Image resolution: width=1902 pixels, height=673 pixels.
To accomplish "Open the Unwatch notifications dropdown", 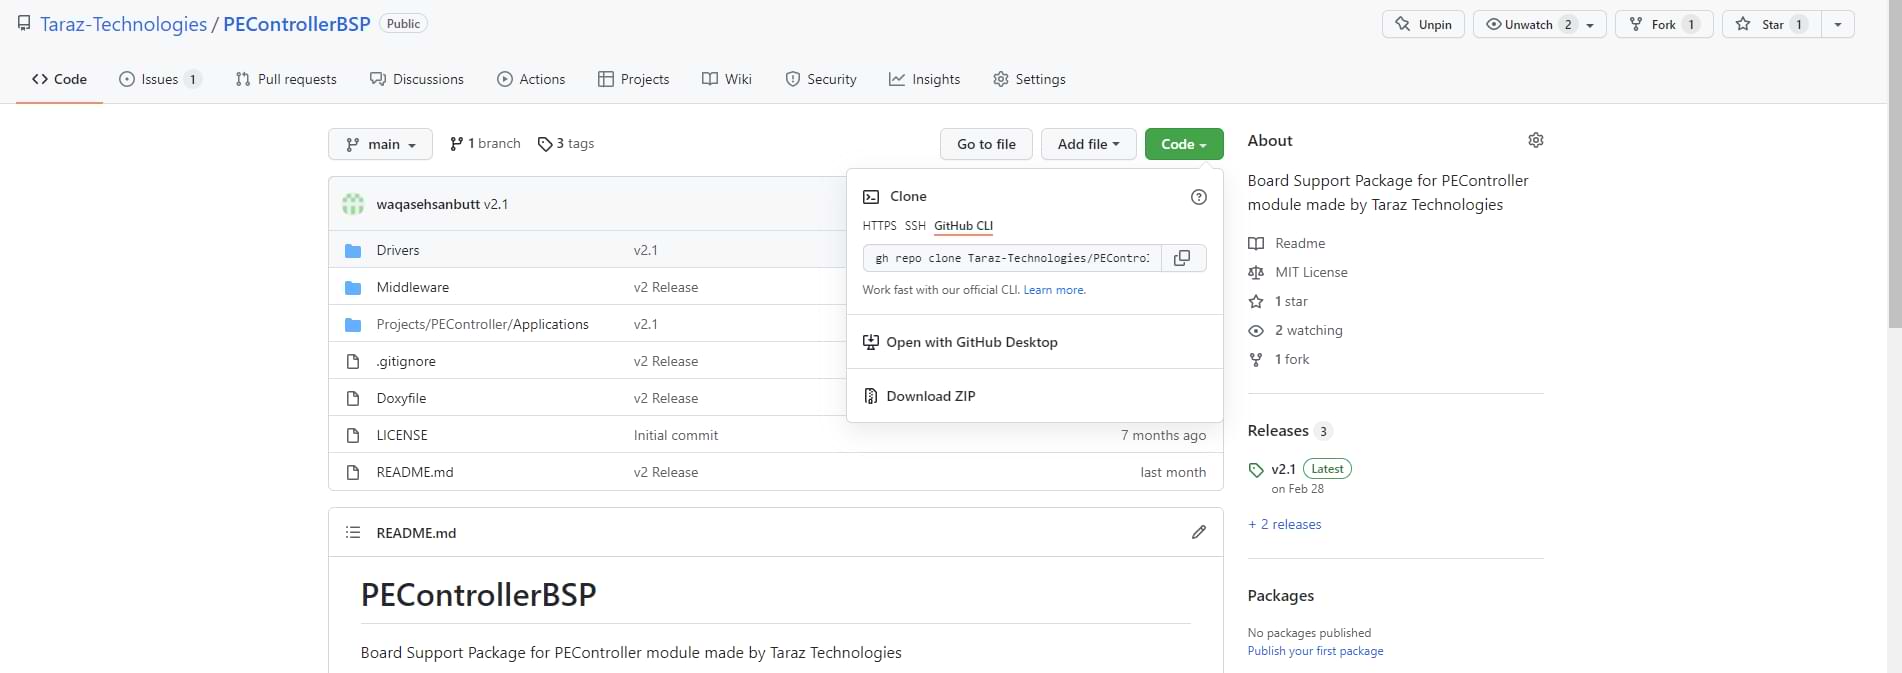I will (x=1540, y=24).
